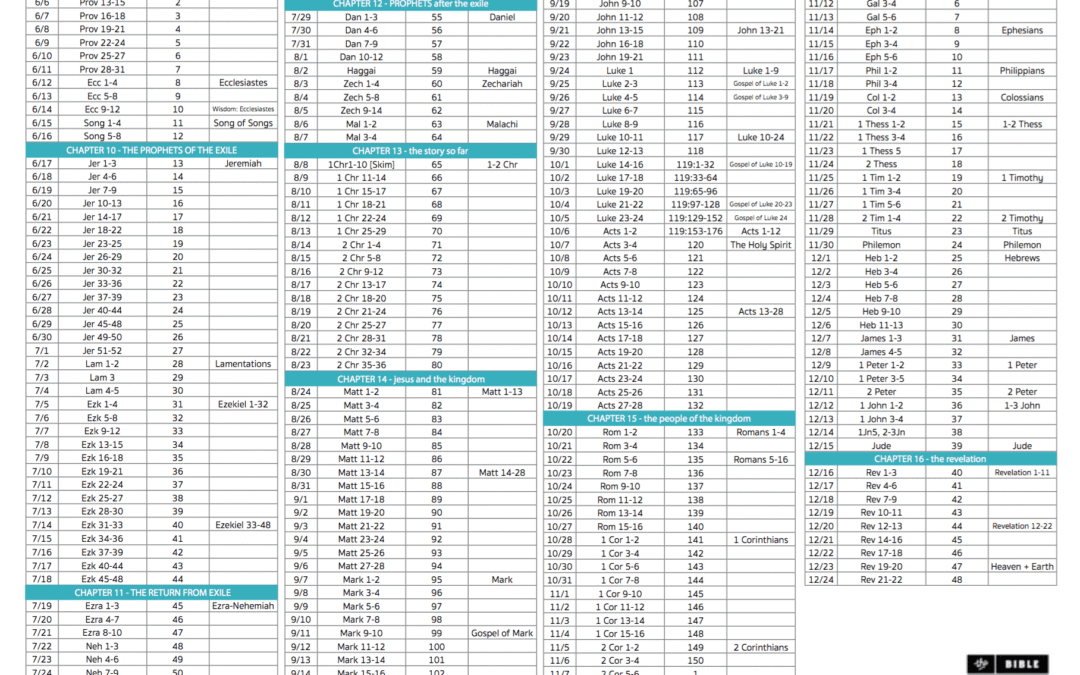Click the 'Ephesians' label
Image resolution: width=1080 pixels, height=675 pixels.
pos(1021,30)
